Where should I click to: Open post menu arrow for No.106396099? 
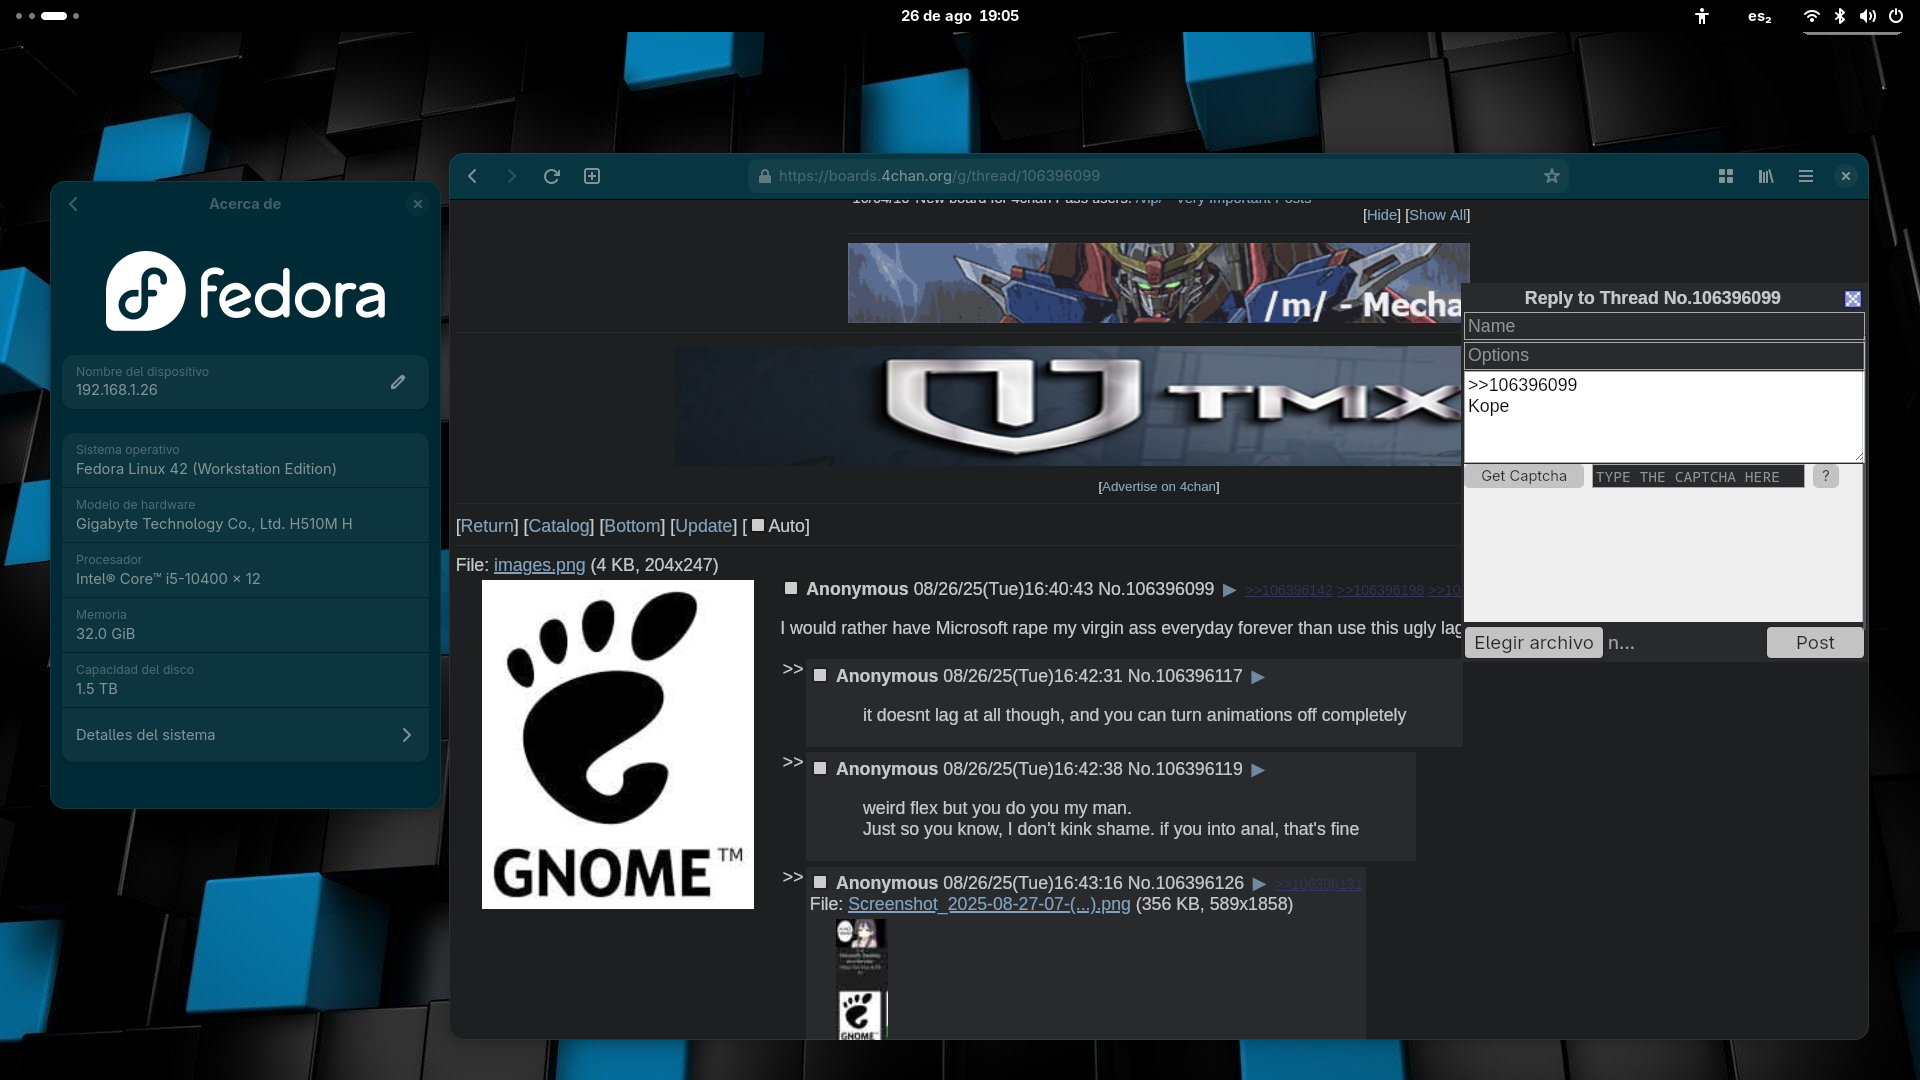point(1230,590)
